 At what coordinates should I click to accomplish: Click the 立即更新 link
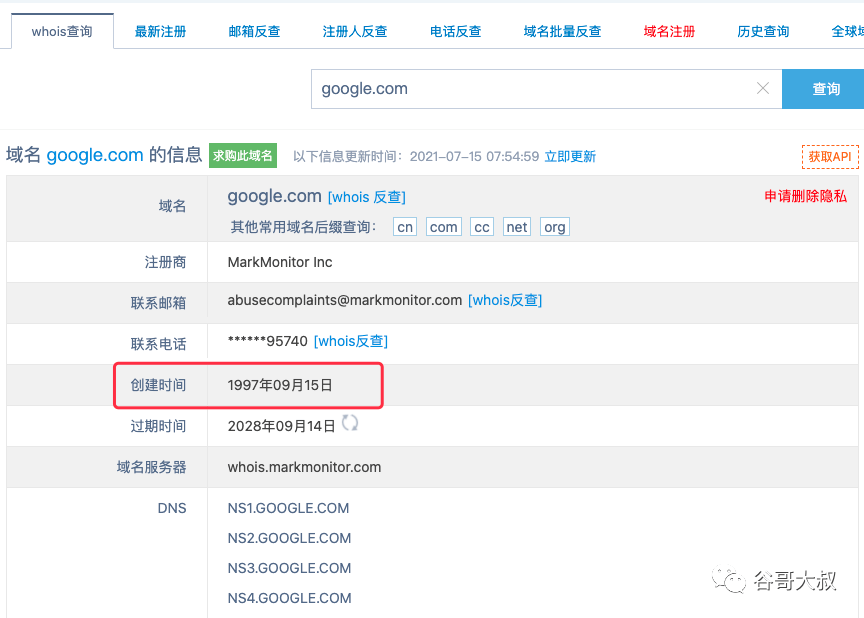[570, 156]
